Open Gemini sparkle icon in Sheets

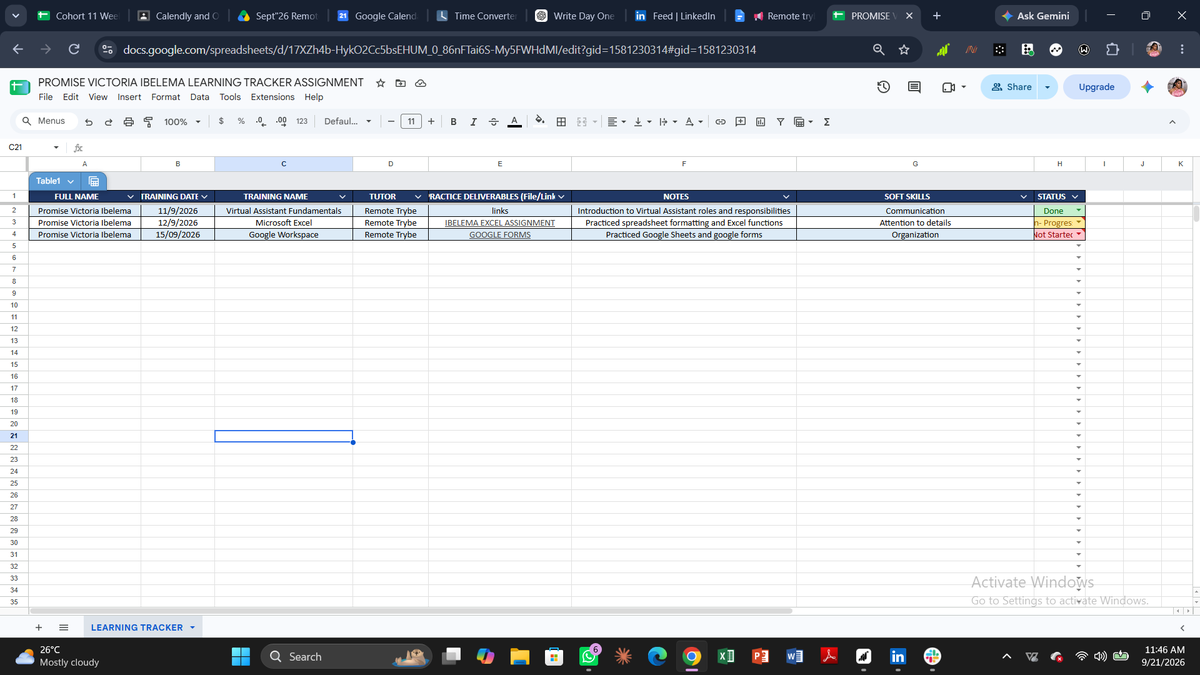coord(1146,87)
